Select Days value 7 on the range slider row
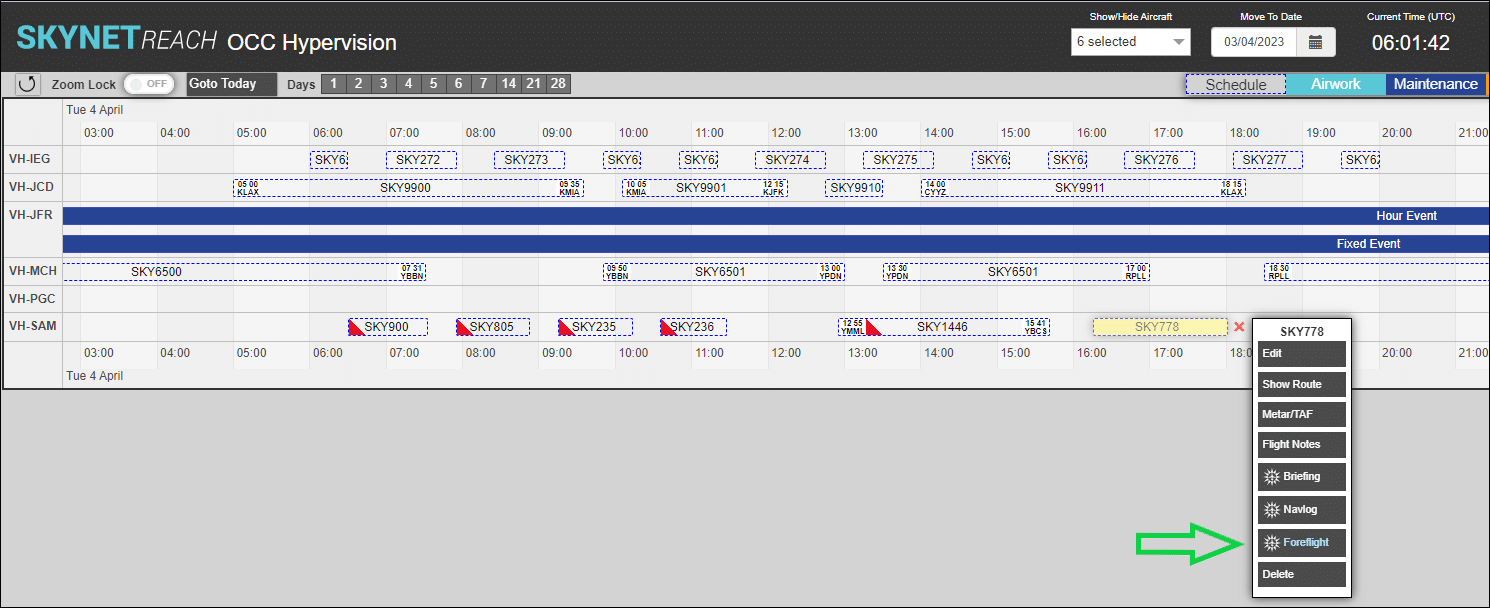 (483, 84)
